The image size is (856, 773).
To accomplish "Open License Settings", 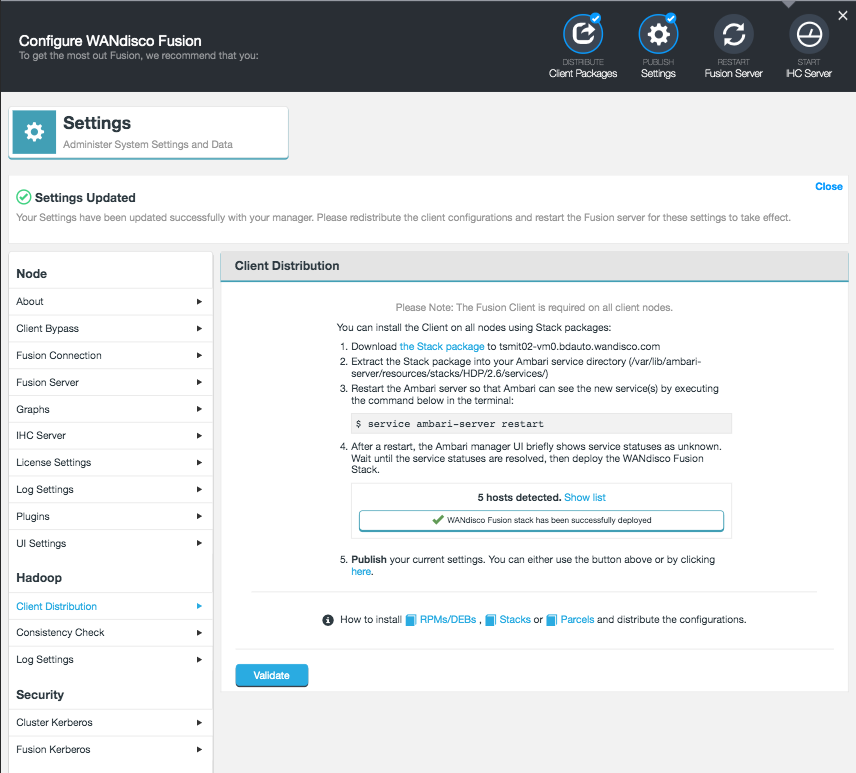I will pyautogui.click(x=110, y=462).
